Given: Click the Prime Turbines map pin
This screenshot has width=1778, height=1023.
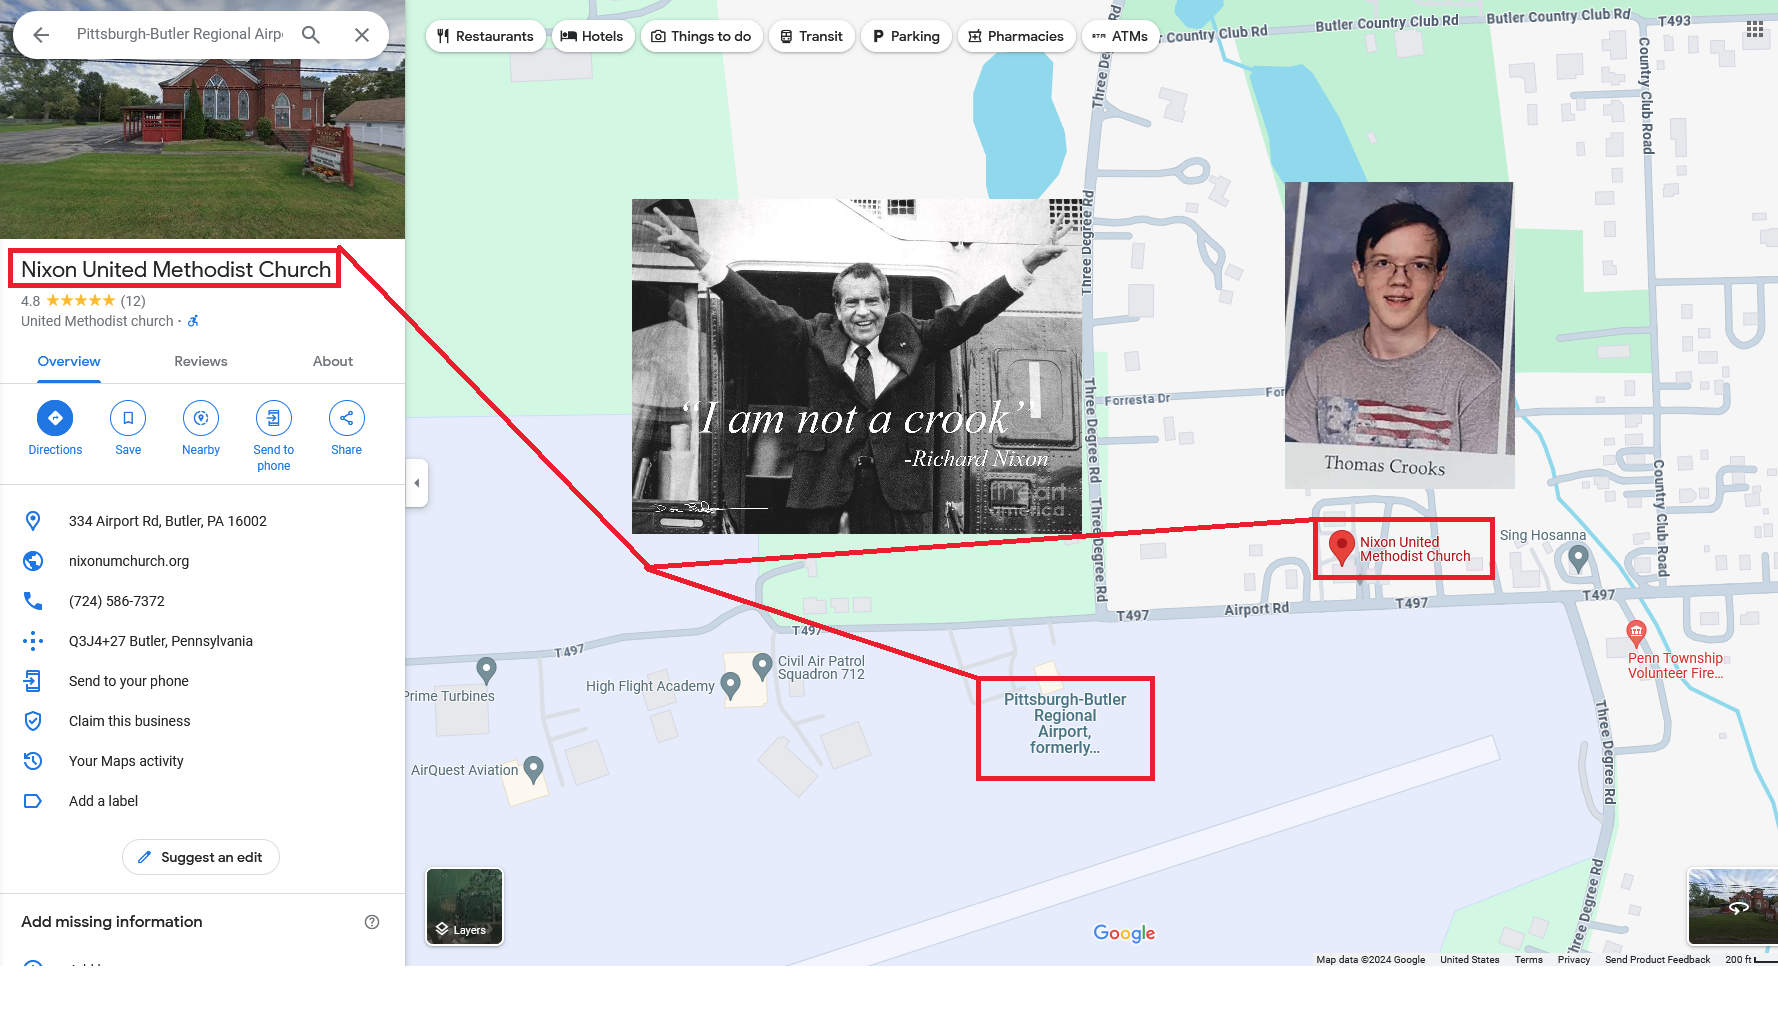Looking at the screenshot, I should tap(486, 669).
